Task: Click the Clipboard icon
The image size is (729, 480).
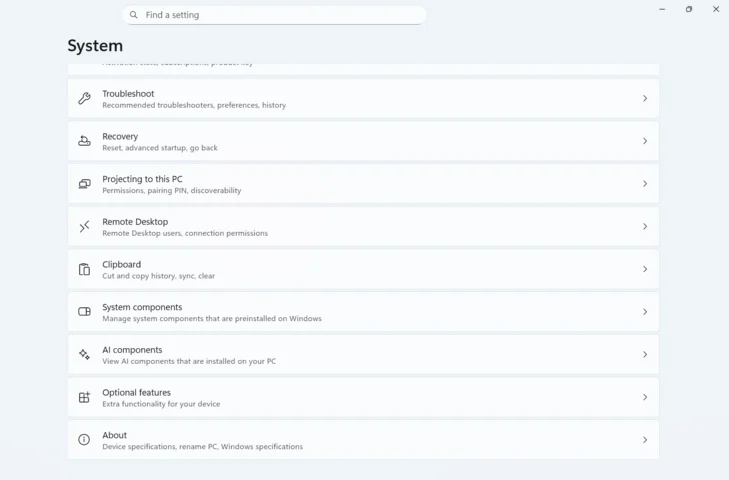Action: coord(84,269)
